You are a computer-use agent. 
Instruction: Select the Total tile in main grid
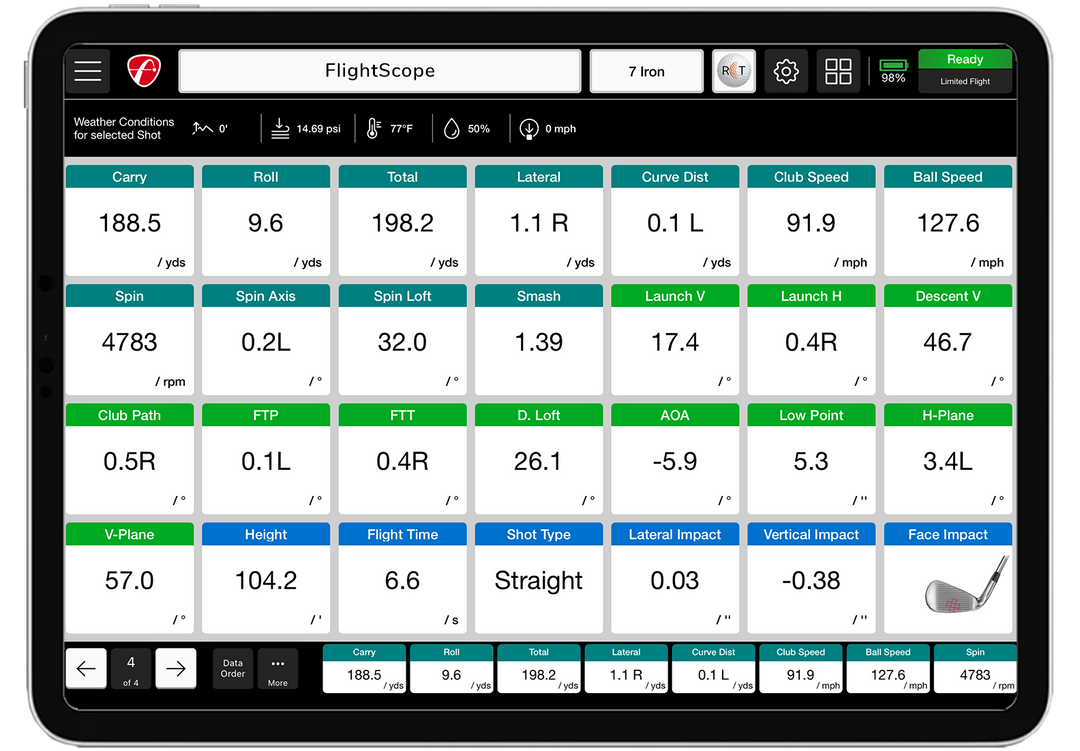(x=402, y=220)
